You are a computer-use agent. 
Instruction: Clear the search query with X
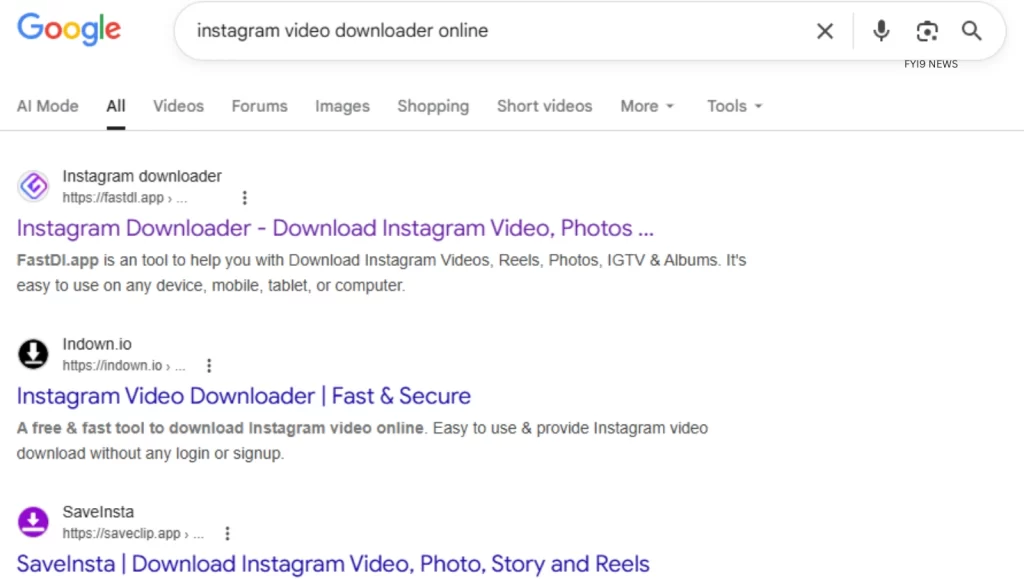825,31
